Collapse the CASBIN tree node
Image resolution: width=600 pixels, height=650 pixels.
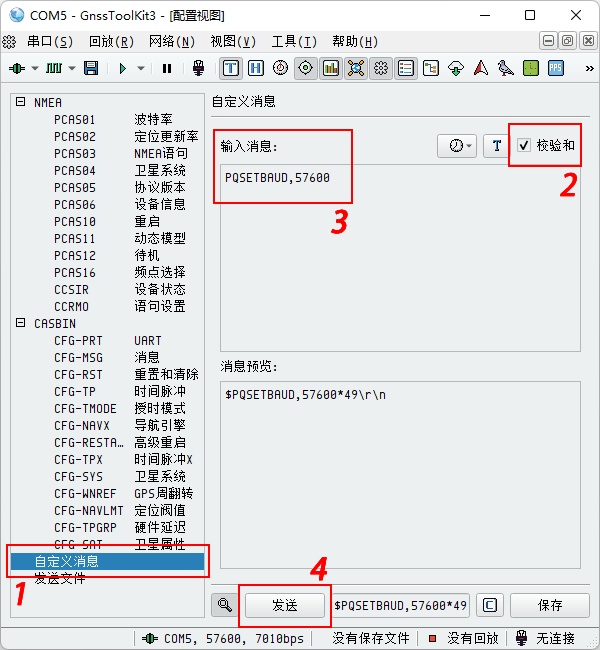(x=20, y=323)
